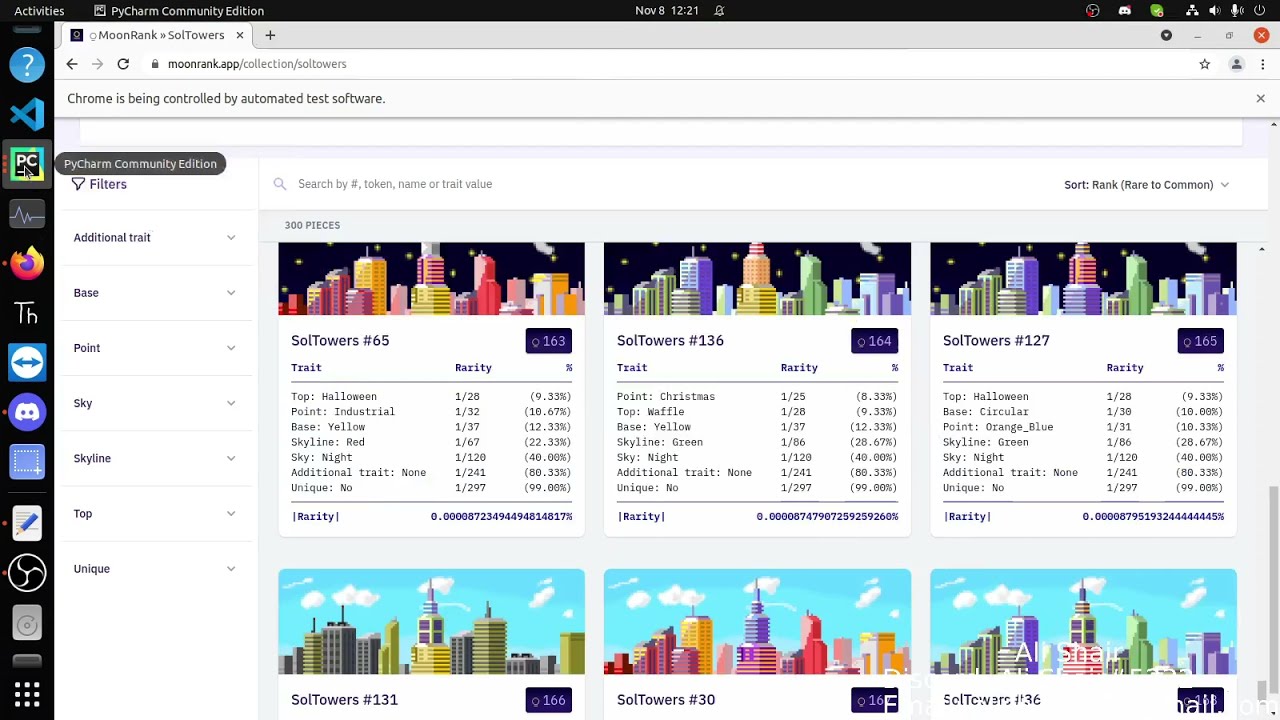
Task: Click Base: Circular trait on #127
Action: pyautogui.click(x=986, y=412)
